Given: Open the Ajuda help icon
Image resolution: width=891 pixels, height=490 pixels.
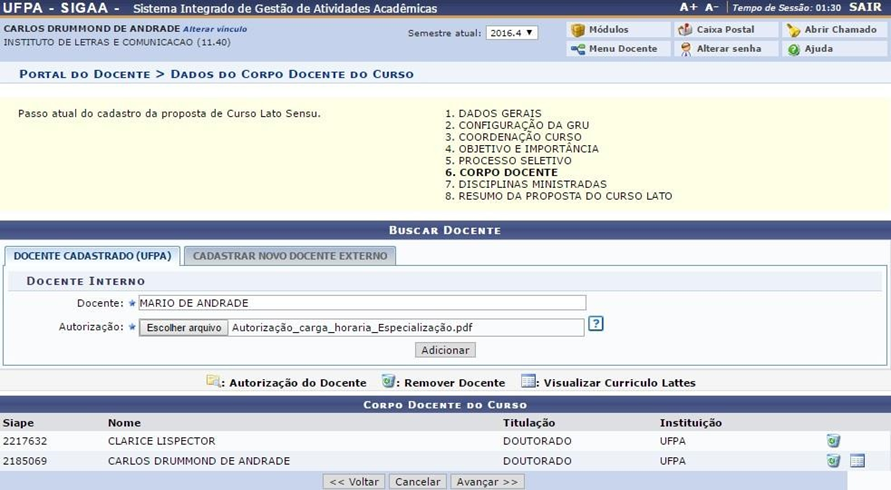Looking at the screenshot, I should [x=794, y=49].
